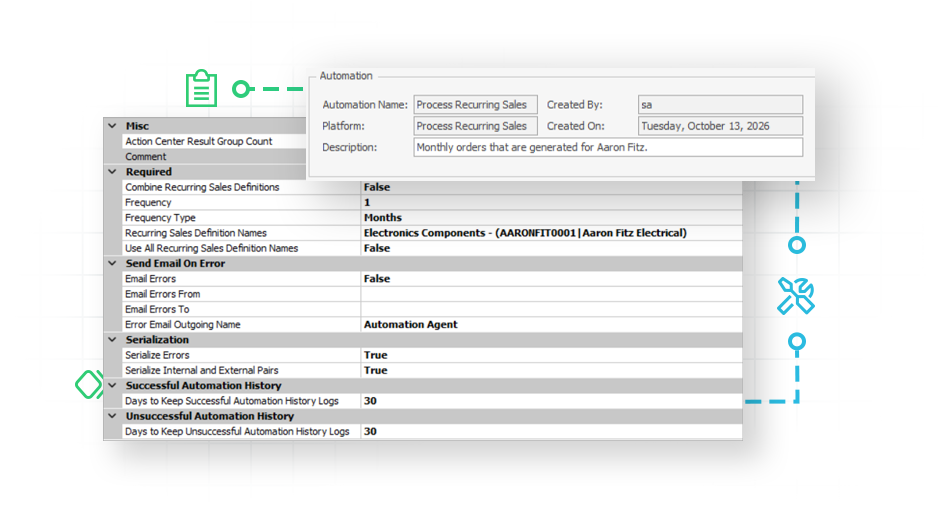Image resolution: width=938 pixels, height=509 pixels.
Task: Click the Electronics Components definition value
Action: (525, 233)
